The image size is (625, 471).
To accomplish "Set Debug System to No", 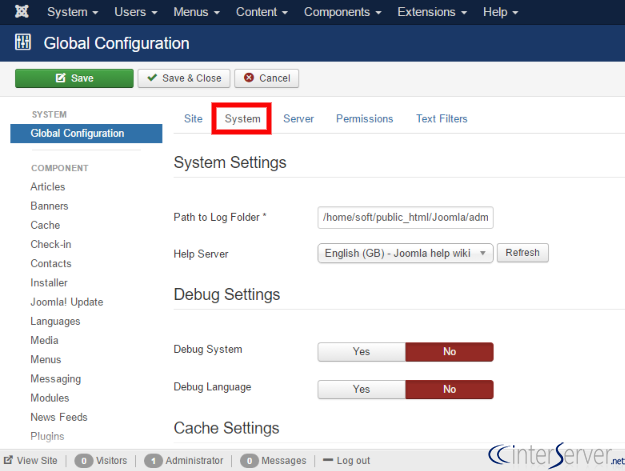I will [450, 352].
